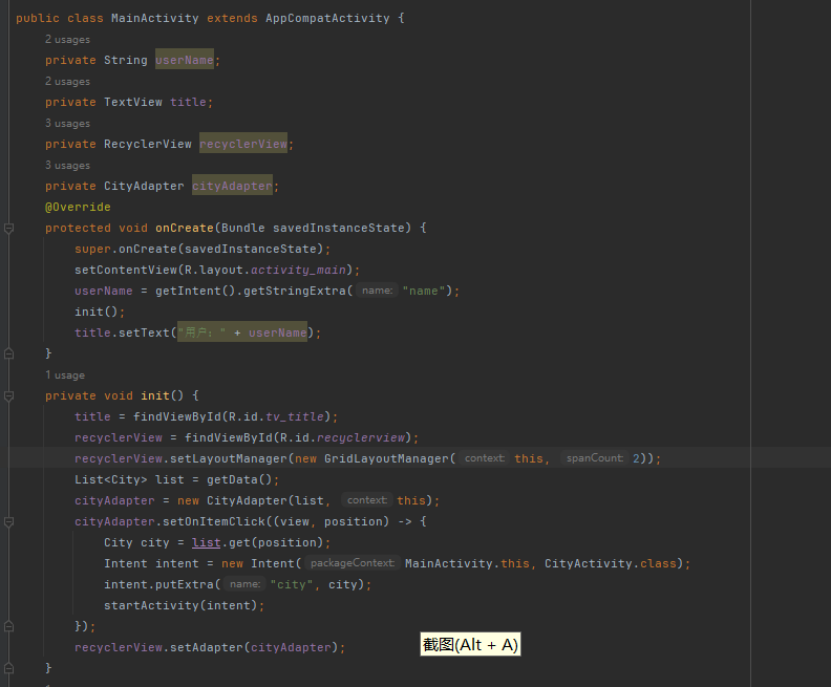Click the spanCount inlay hint
Image resolution: width=831 pixels, height=687 pixels.
[x=594, y=458]
